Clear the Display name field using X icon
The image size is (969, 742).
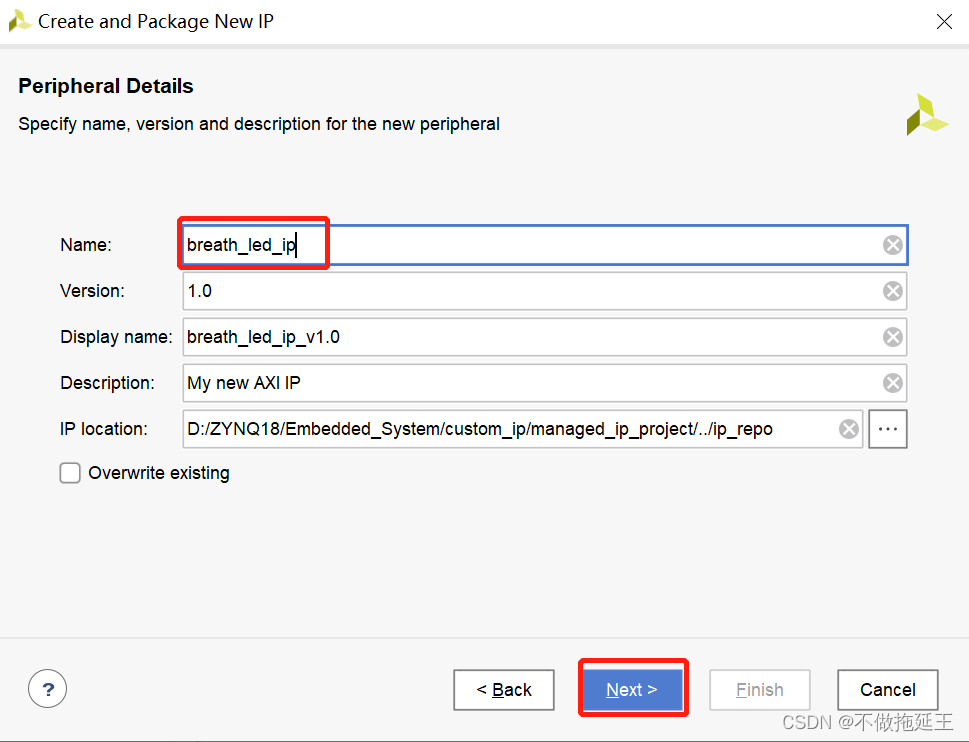pyautogui.click(x=892, y=337)
